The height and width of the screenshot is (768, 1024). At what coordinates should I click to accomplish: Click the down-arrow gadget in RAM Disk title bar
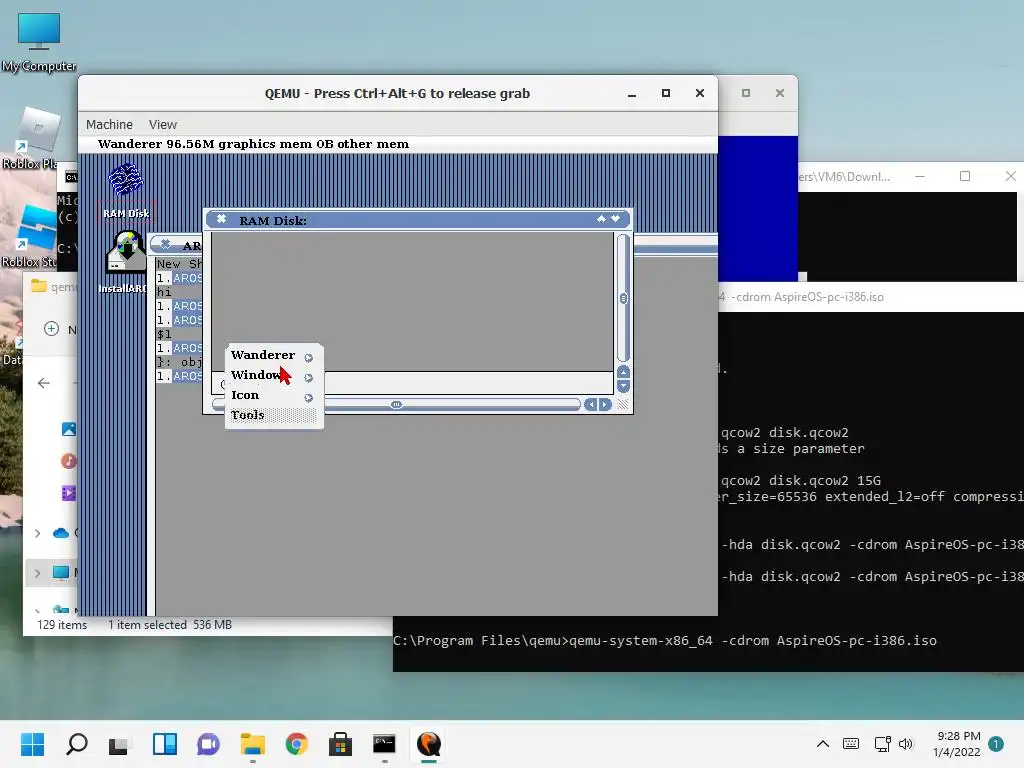[615, 219]
